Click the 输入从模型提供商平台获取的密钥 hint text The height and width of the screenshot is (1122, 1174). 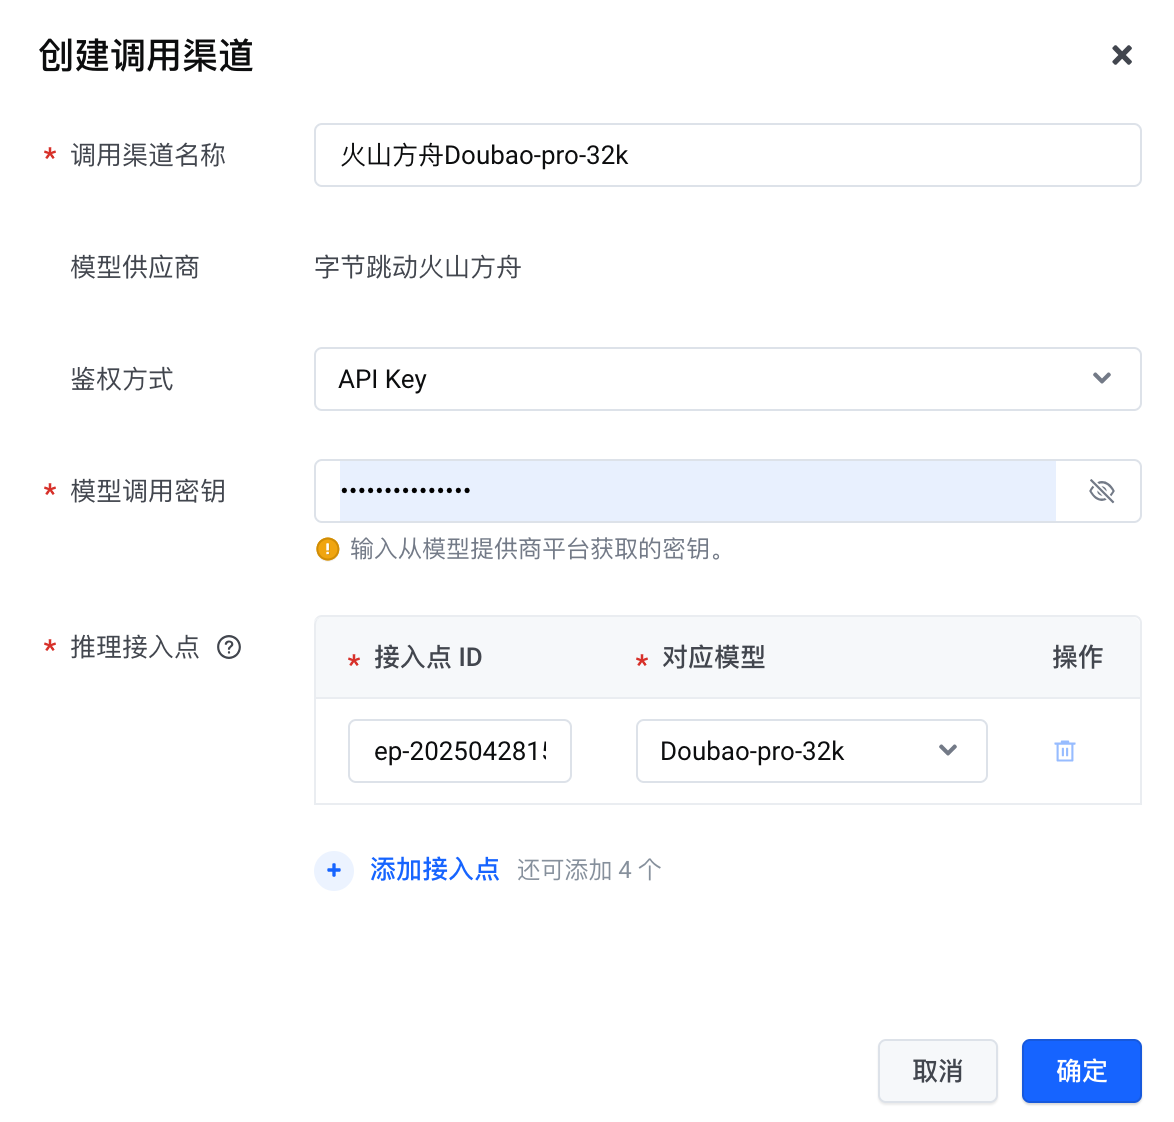[536, 549]
